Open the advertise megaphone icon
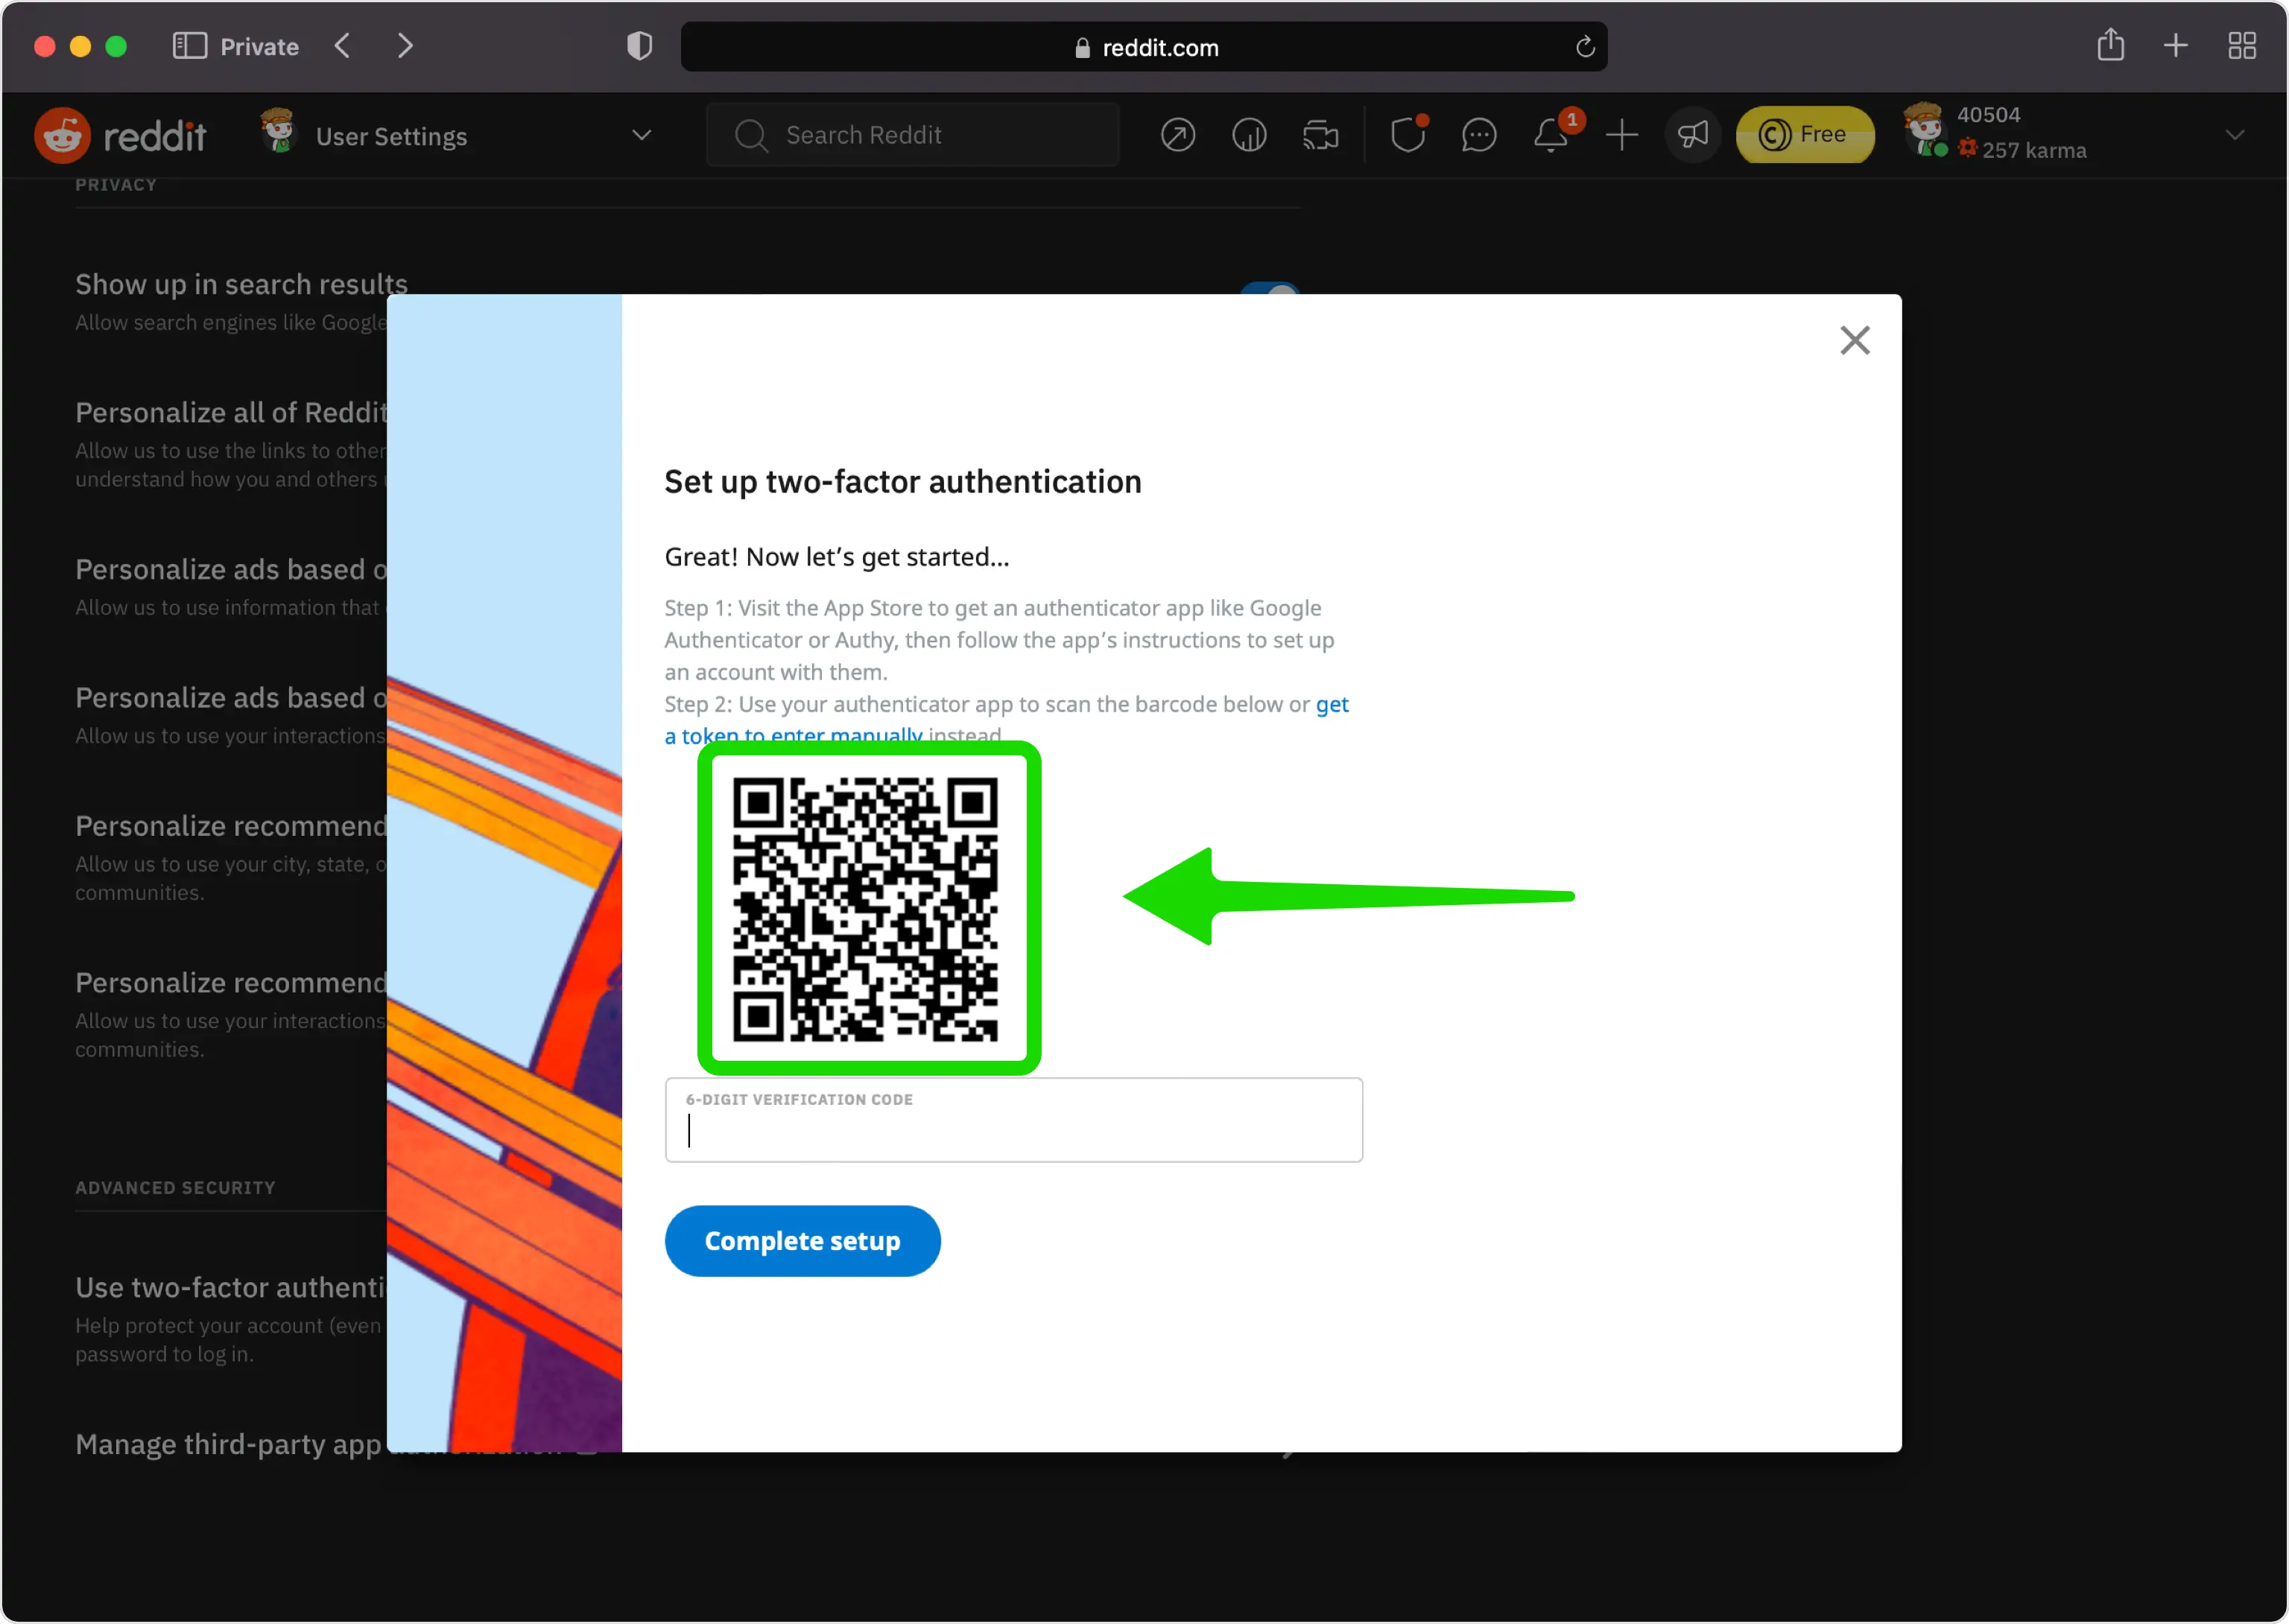 pos(1692,134)
